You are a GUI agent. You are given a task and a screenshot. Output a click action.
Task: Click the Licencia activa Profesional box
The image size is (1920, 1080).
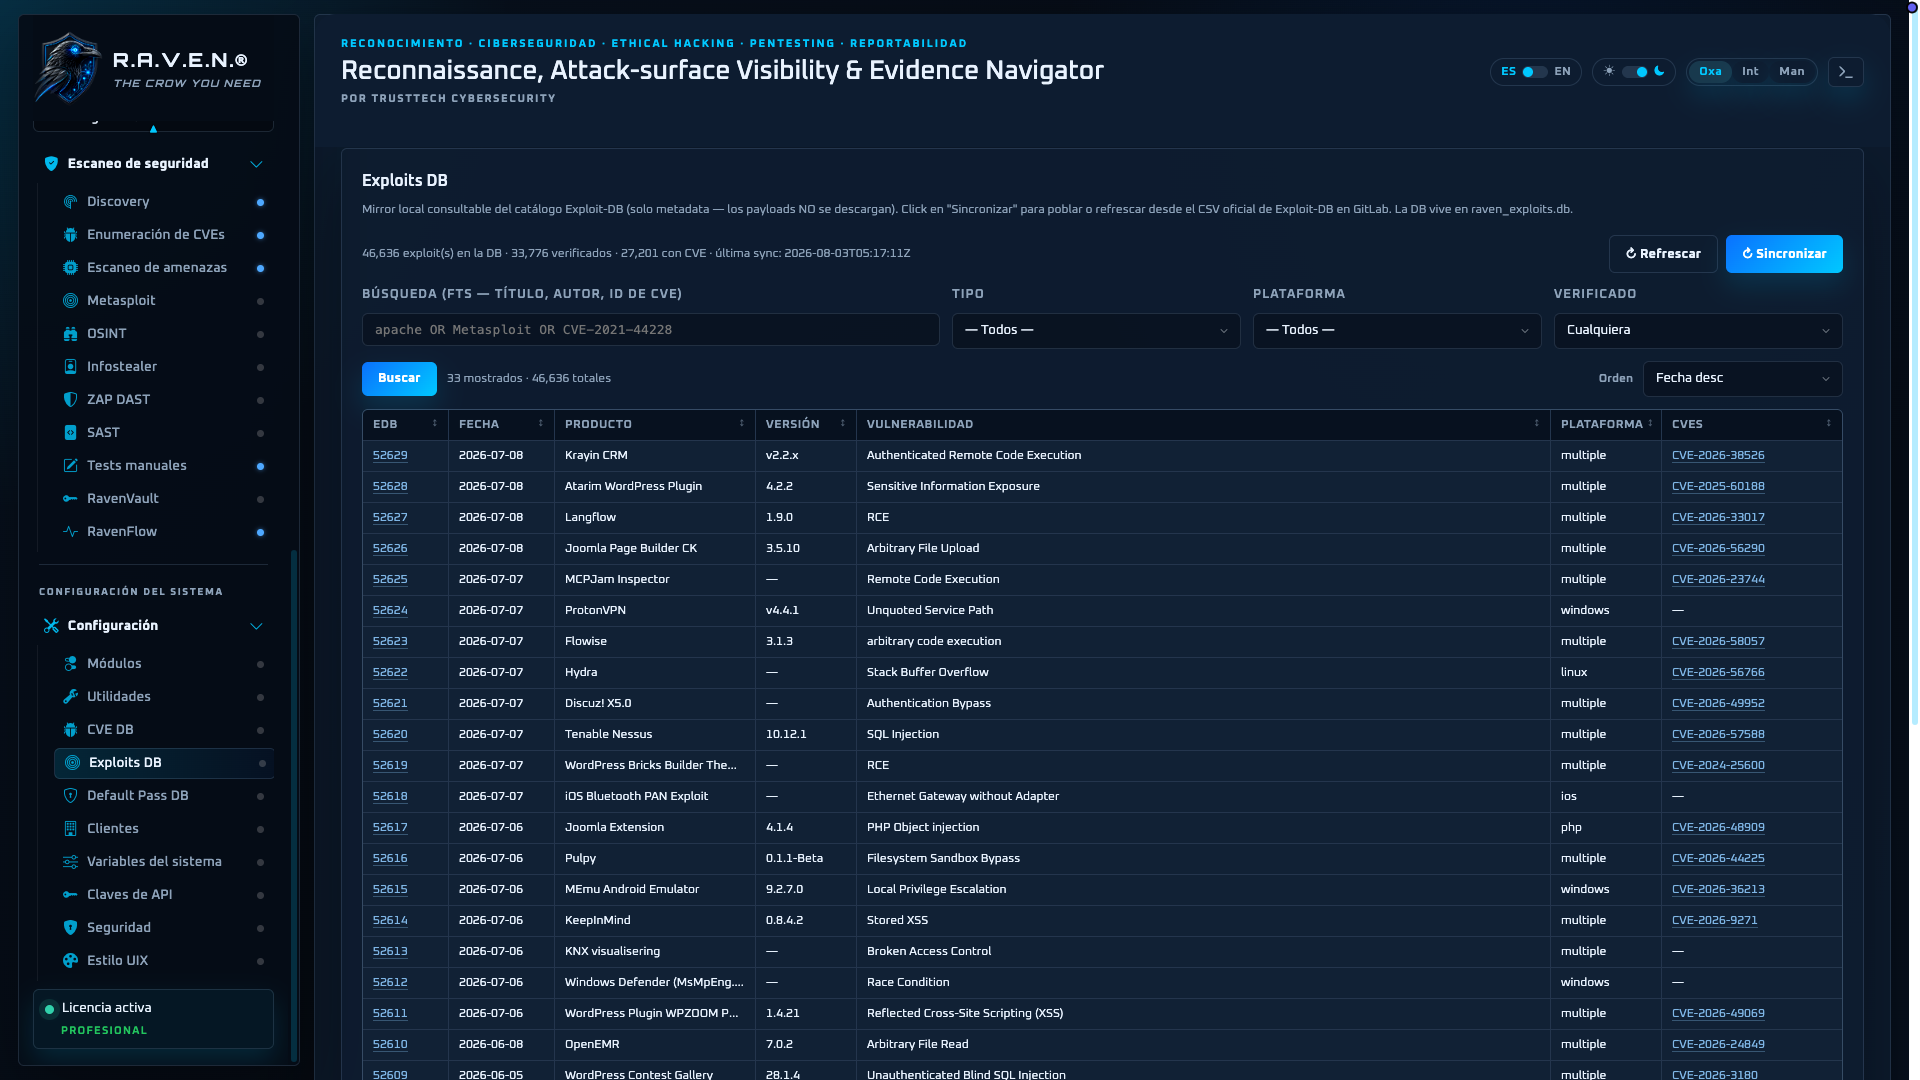(153, 1019)
